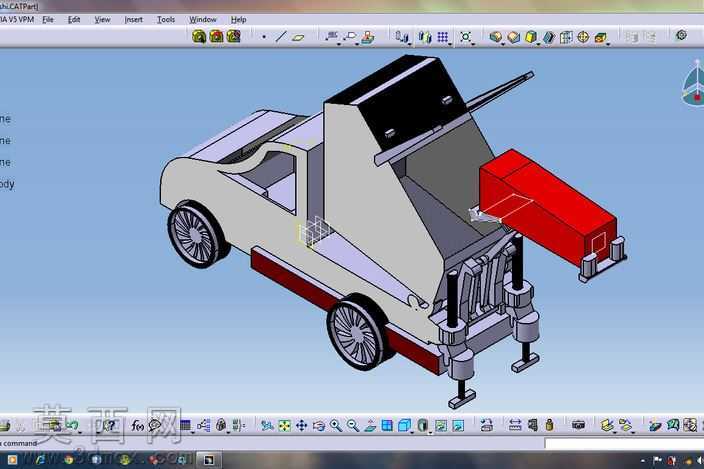Click Fit All In view icon
704x469 pixels.
(x=284, y=425)
